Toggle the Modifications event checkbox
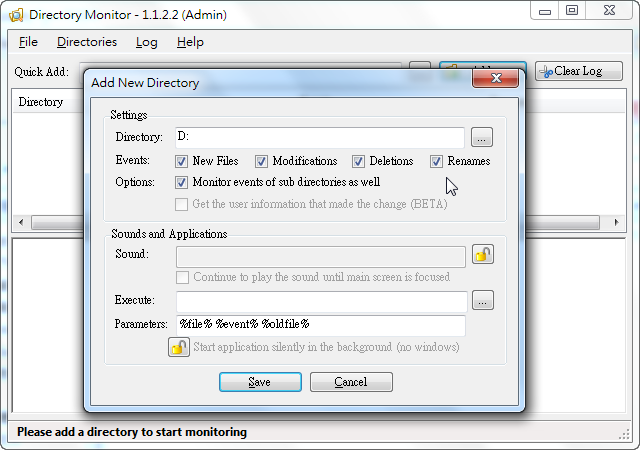 [x=262, y=161]
